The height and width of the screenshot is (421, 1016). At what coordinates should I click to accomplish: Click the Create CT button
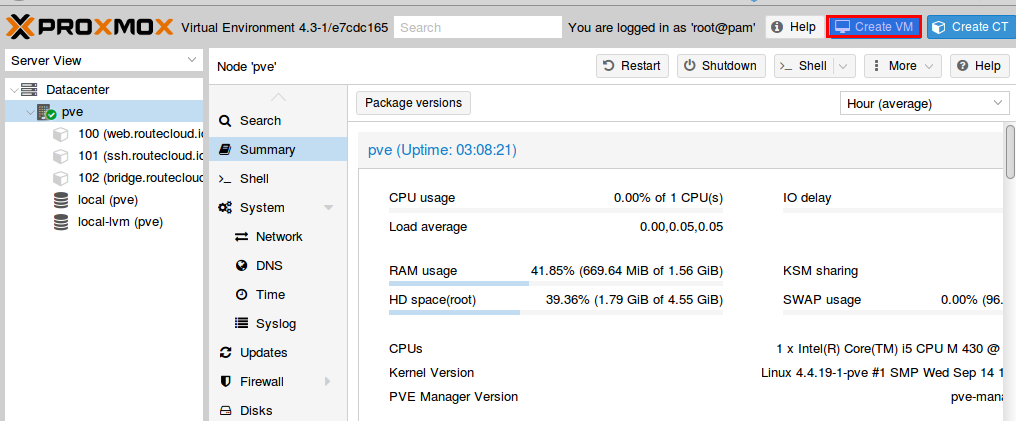point(971,27)
